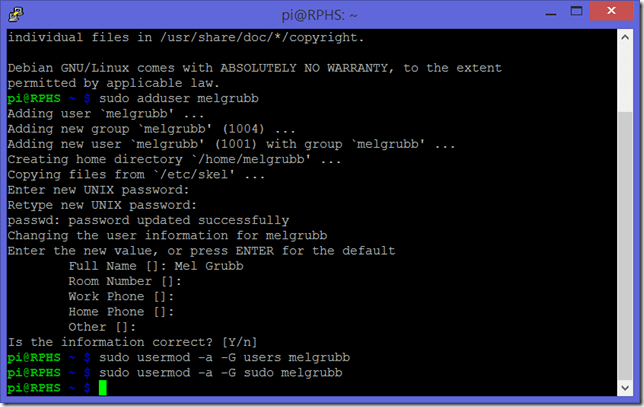Click the "Home Phone []:" prompt line
The height and width of the screenshot is (407, 644).
coord(121,311)
